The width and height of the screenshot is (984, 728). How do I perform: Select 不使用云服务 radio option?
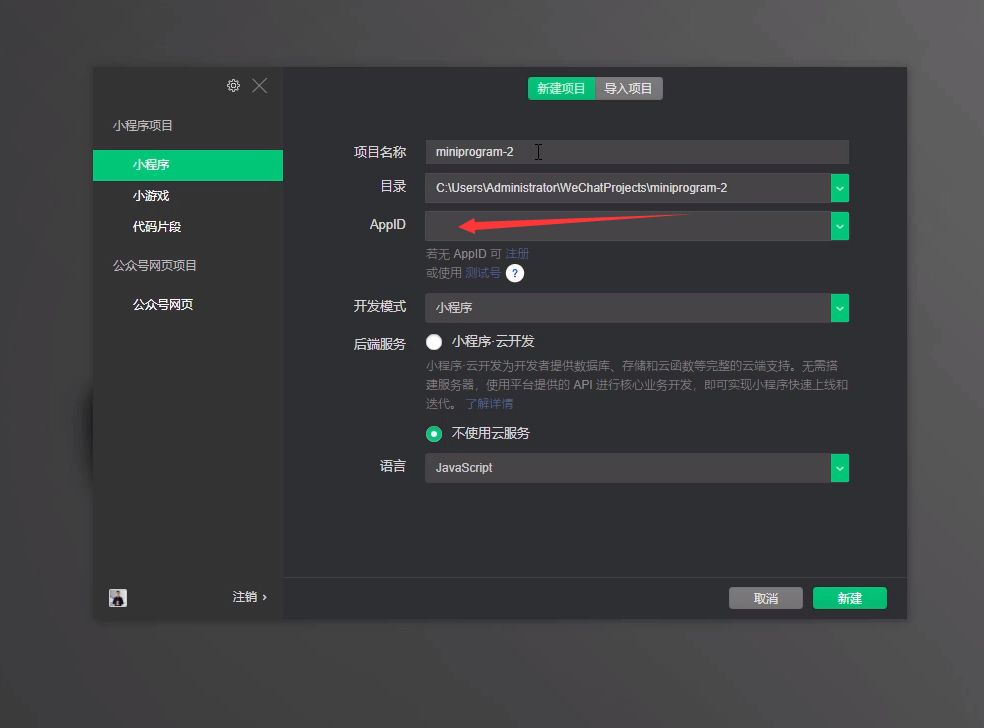(x=434, y=434)
